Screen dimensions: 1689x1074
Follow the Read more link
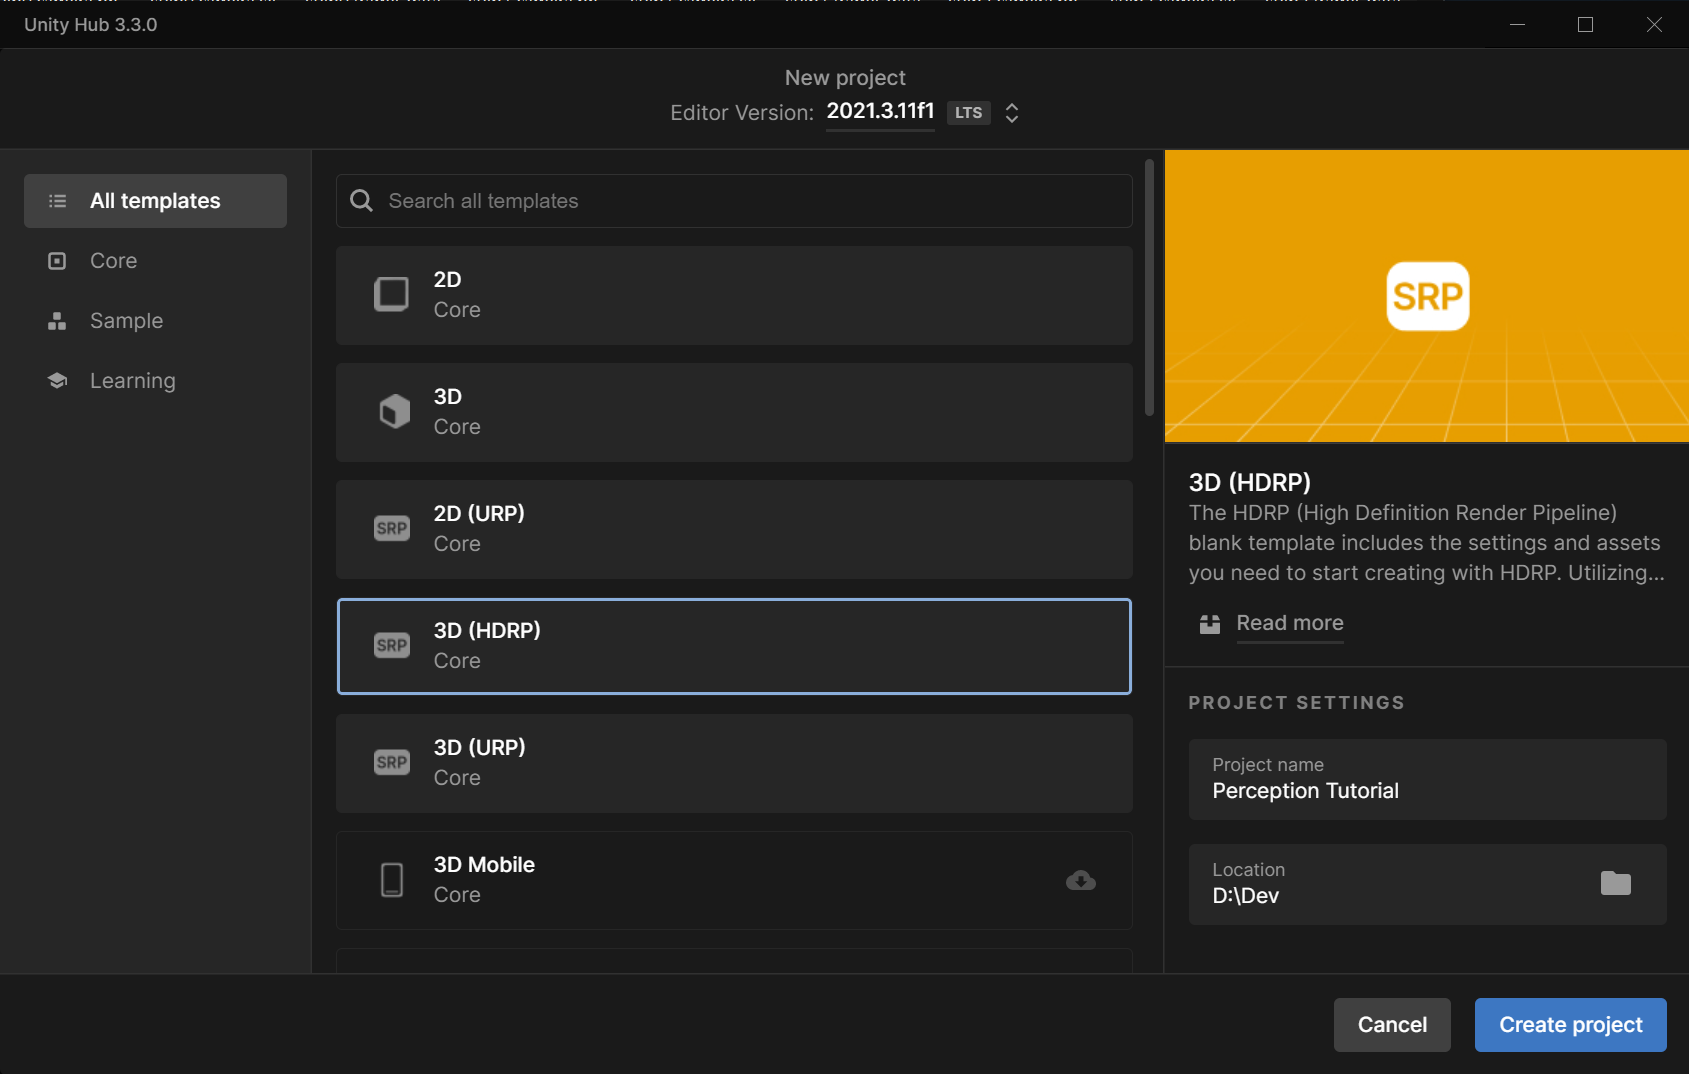(x=1289, y=623)
